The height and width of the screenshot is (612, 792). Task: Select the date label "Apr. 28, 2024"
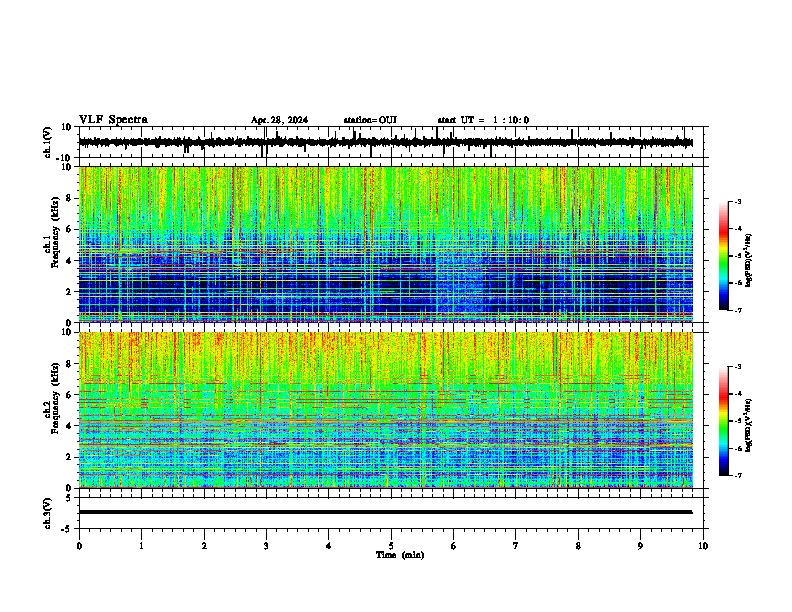279,120
